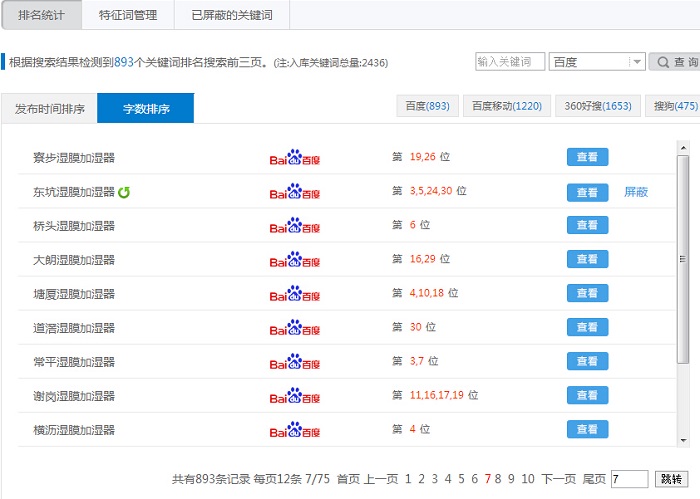Filter by 360好搜(1653) results
Viewport: 700px width, 499px height.
[x=598, y=106]
